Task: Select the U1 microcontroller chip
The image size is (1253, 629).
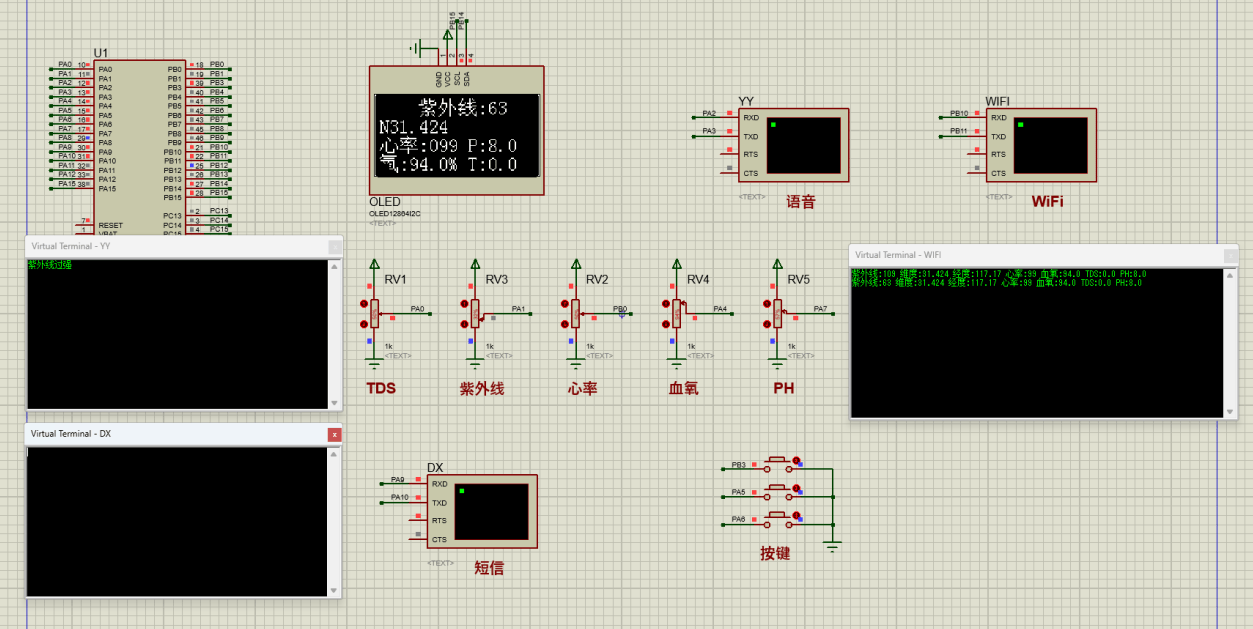Action: point(140,140)
